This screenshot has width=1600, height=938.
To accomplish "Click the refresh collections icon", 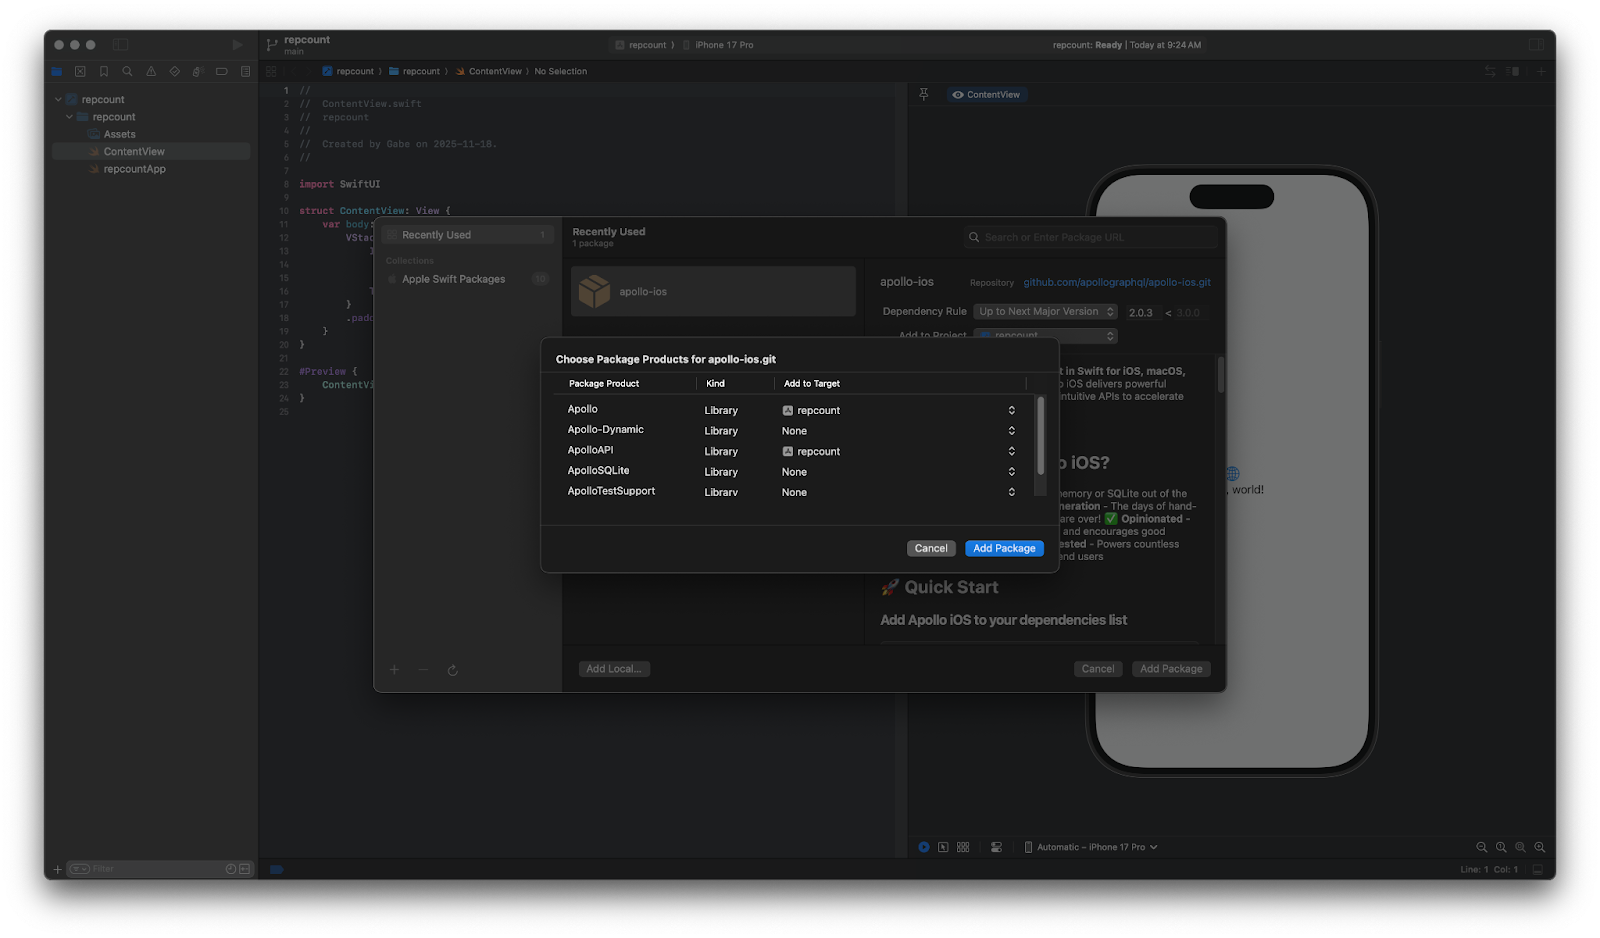I will pos(453,670).
